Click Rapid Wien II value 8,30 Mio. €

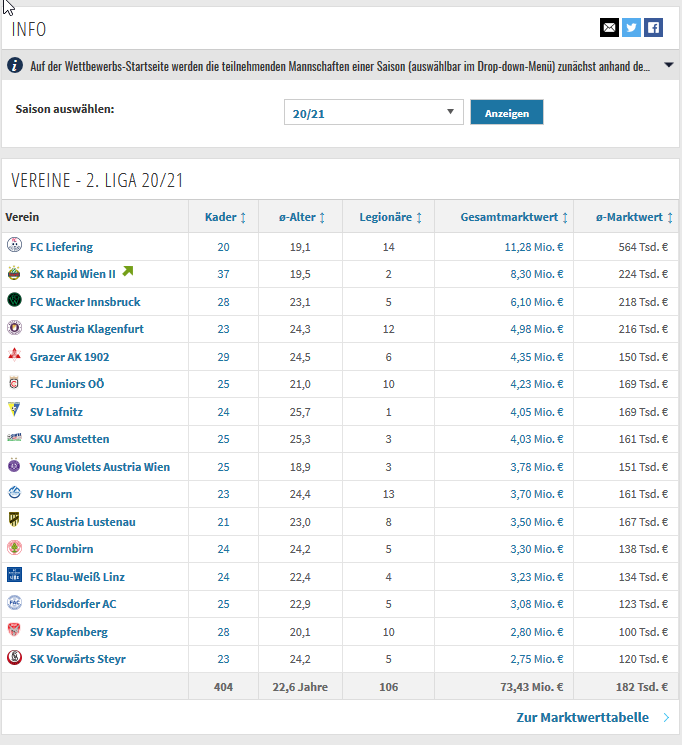point(537,274)
